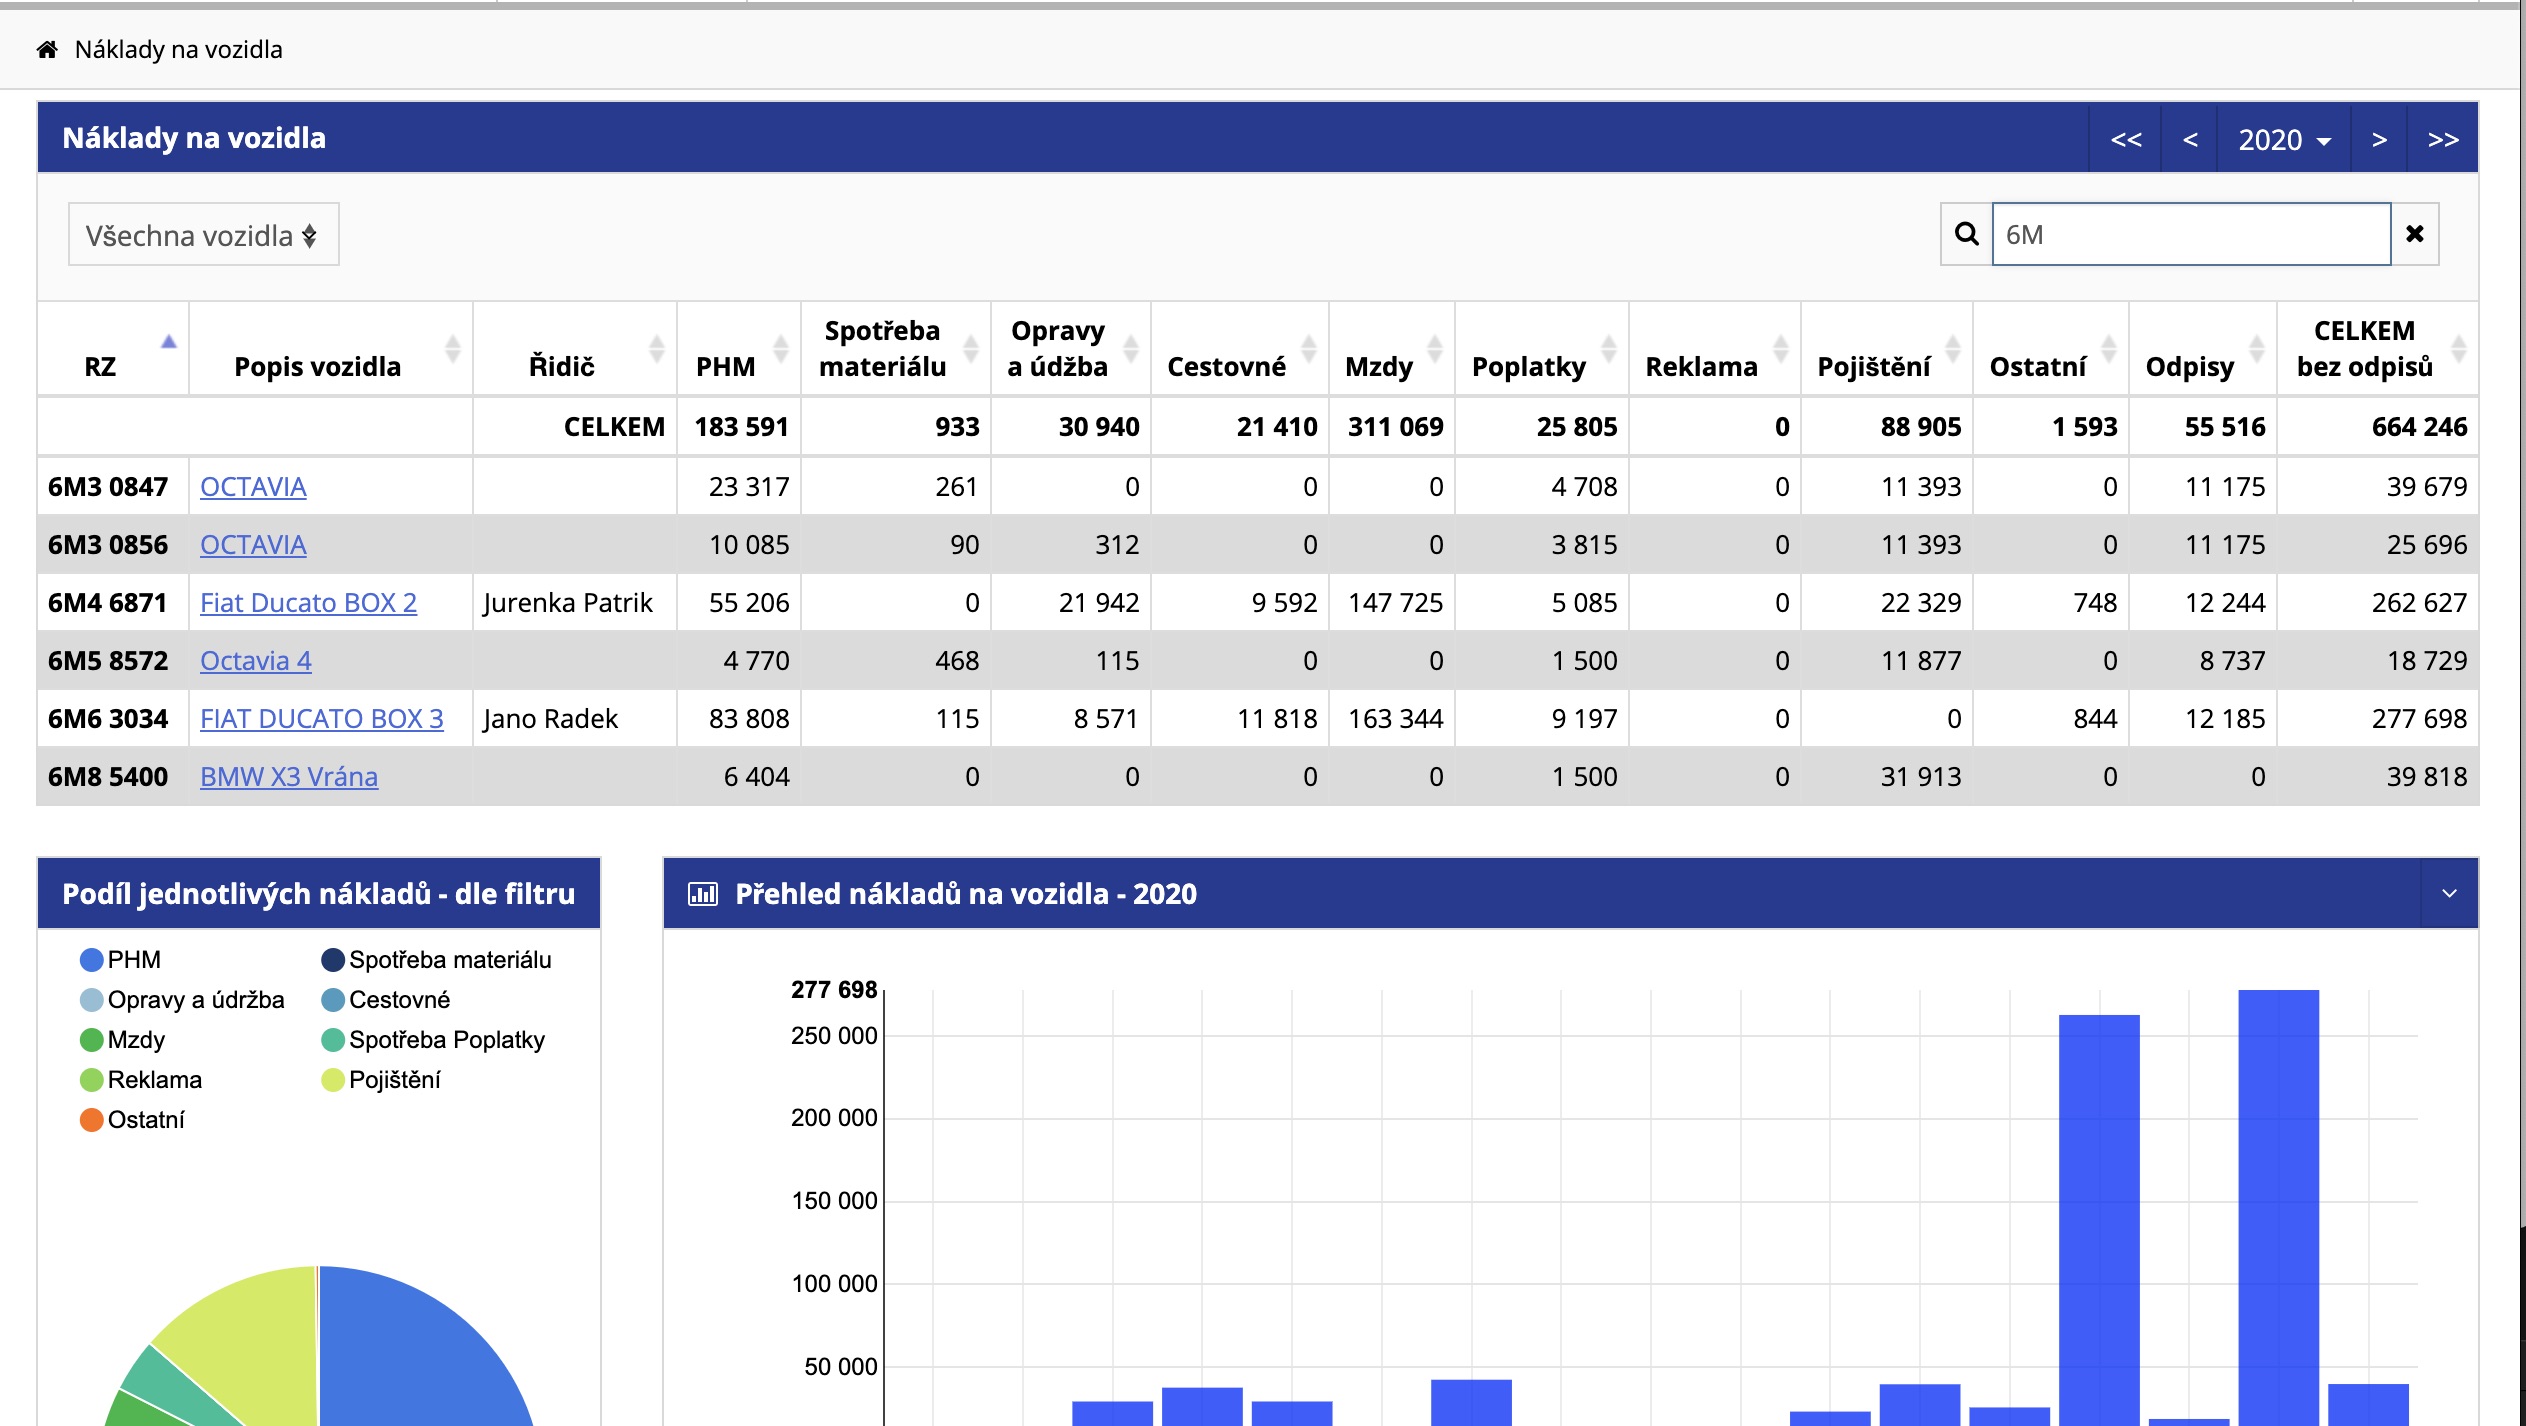This screenshot has width=2526, height=1426.
Task: Clear the search field with X icon
Action: point(2415,234)
